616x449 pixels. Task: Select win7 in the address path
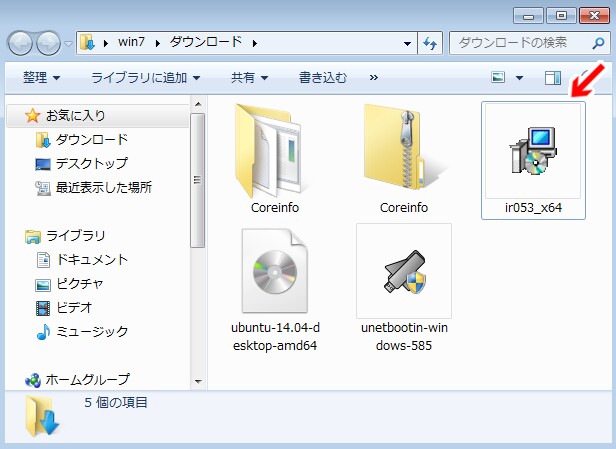click(131, 42)
